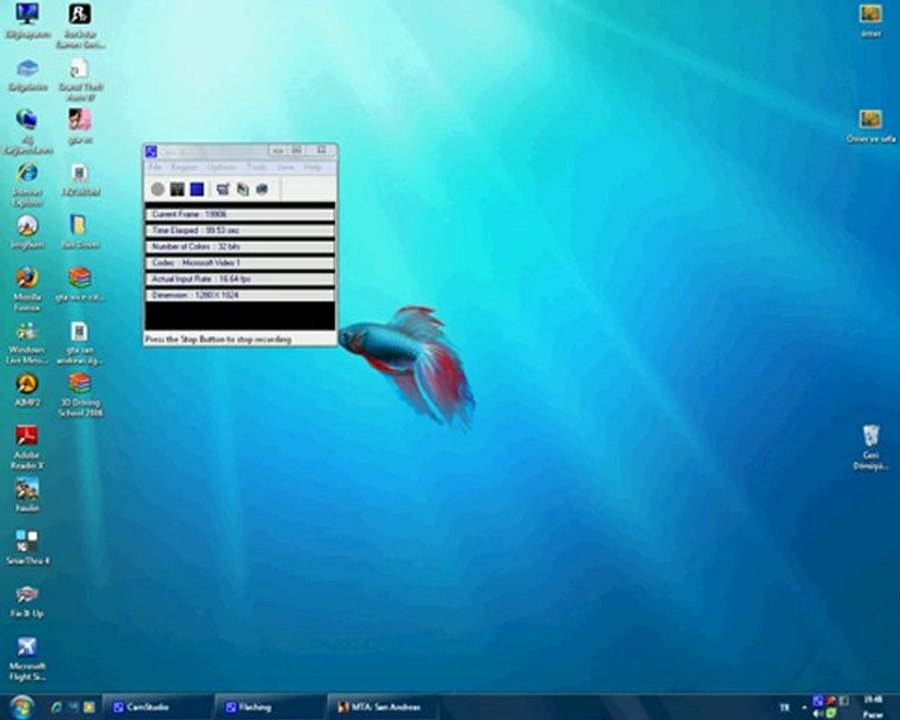The width and height of the screenshot is (900, 720).
Task: Click the black Pause button in CamStudio
Action: (177, 189)
